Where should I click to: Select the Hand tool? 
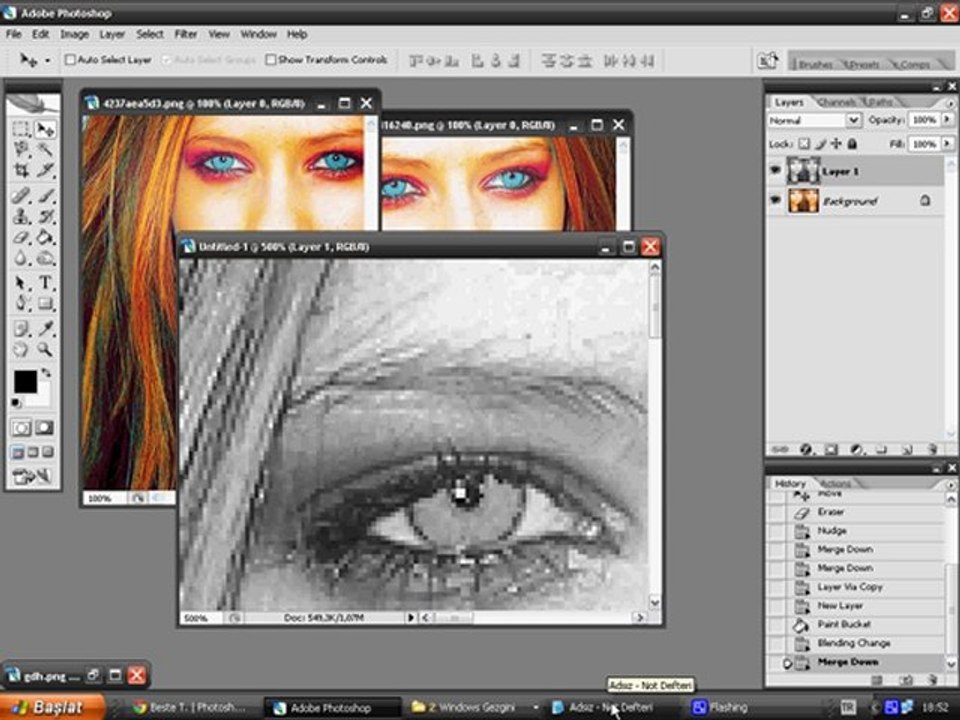(21, 350)
